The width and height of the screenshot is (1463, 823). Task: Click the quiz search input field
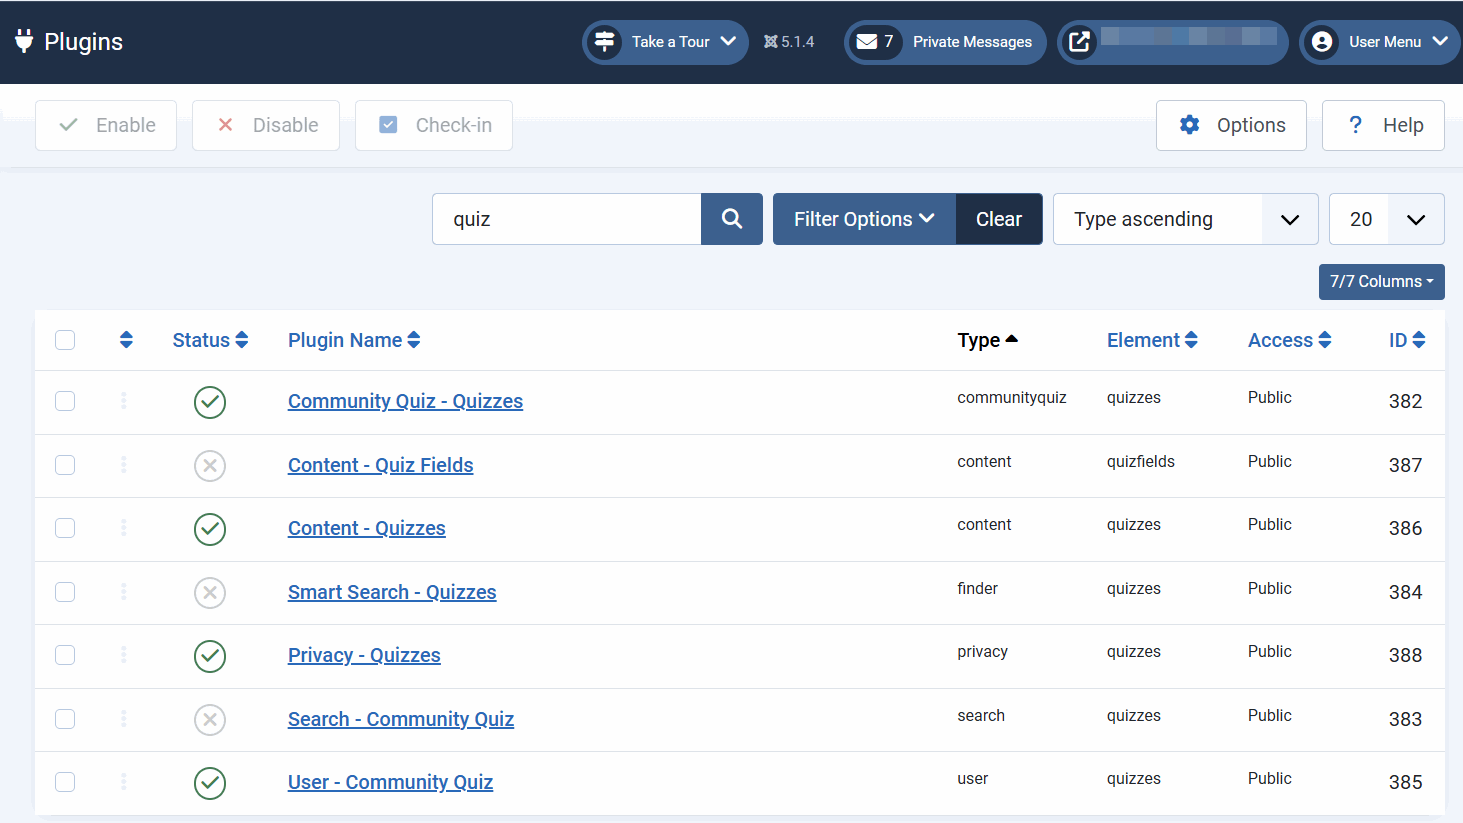click(566, 219)
